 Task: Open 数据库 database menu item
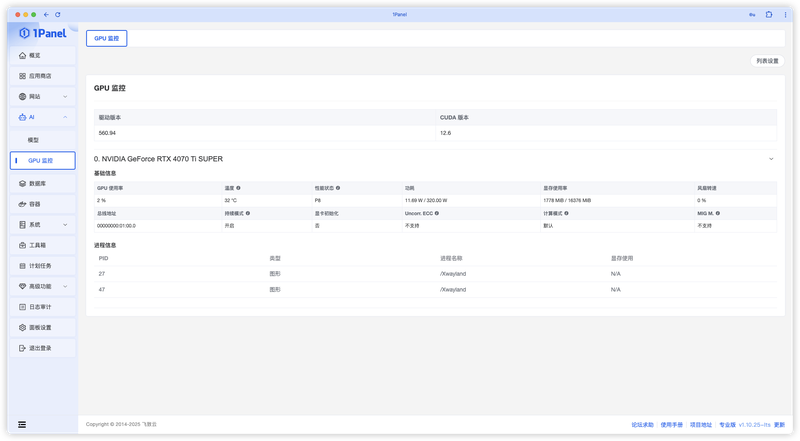[x=43, y=183]
